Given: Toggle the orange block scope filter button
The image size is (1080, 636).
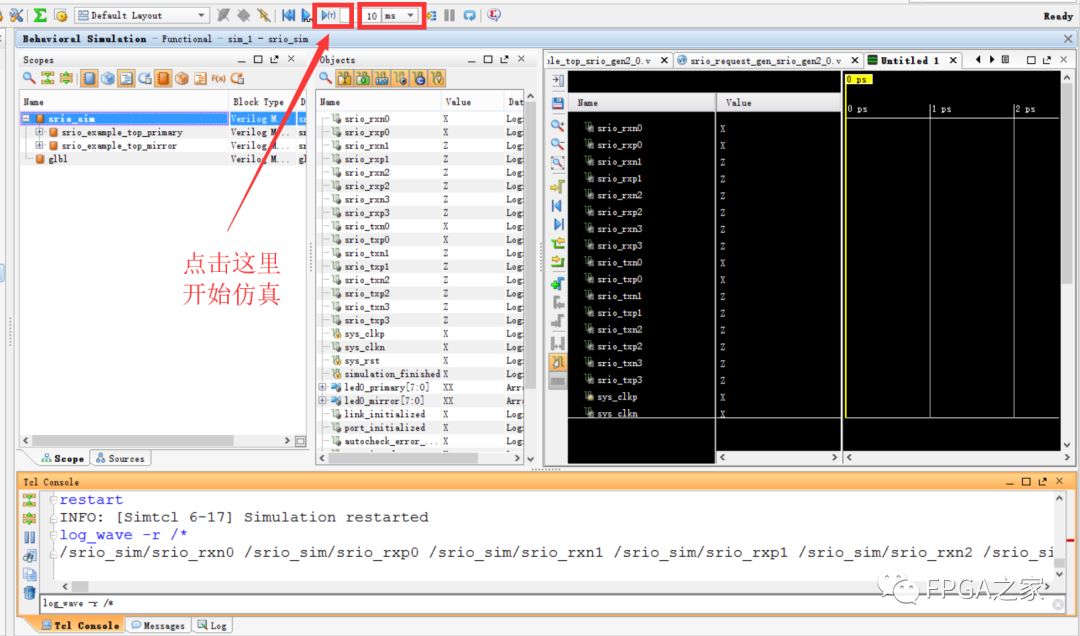Looking at the screenshot, I should (163, 79).
